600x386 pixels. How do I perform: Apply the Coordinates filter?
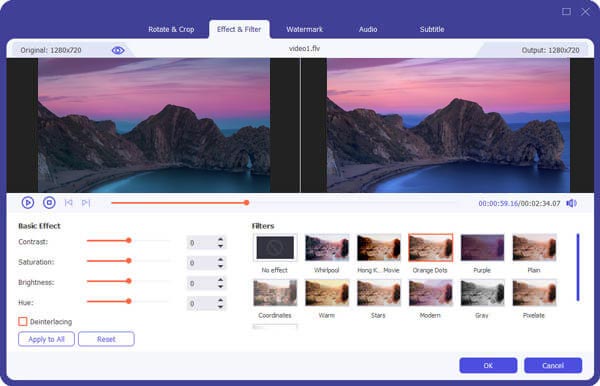[x=275, y=293]
